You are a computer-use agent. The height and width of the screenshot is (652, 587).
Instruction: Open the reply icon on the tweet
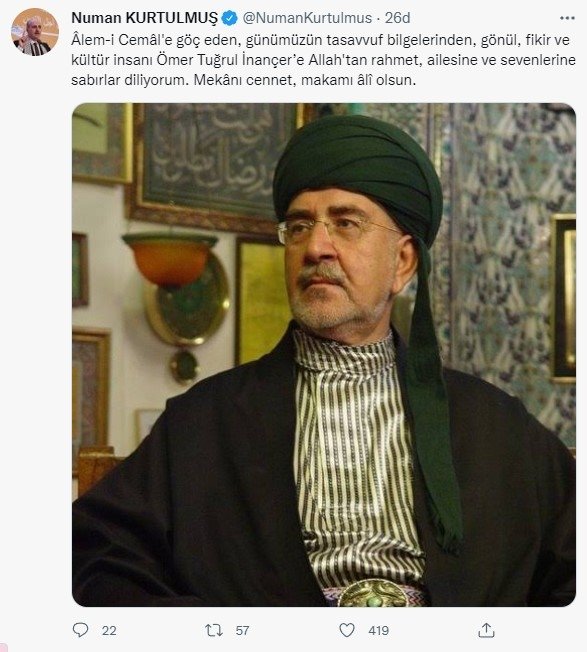tap(80, 630)
